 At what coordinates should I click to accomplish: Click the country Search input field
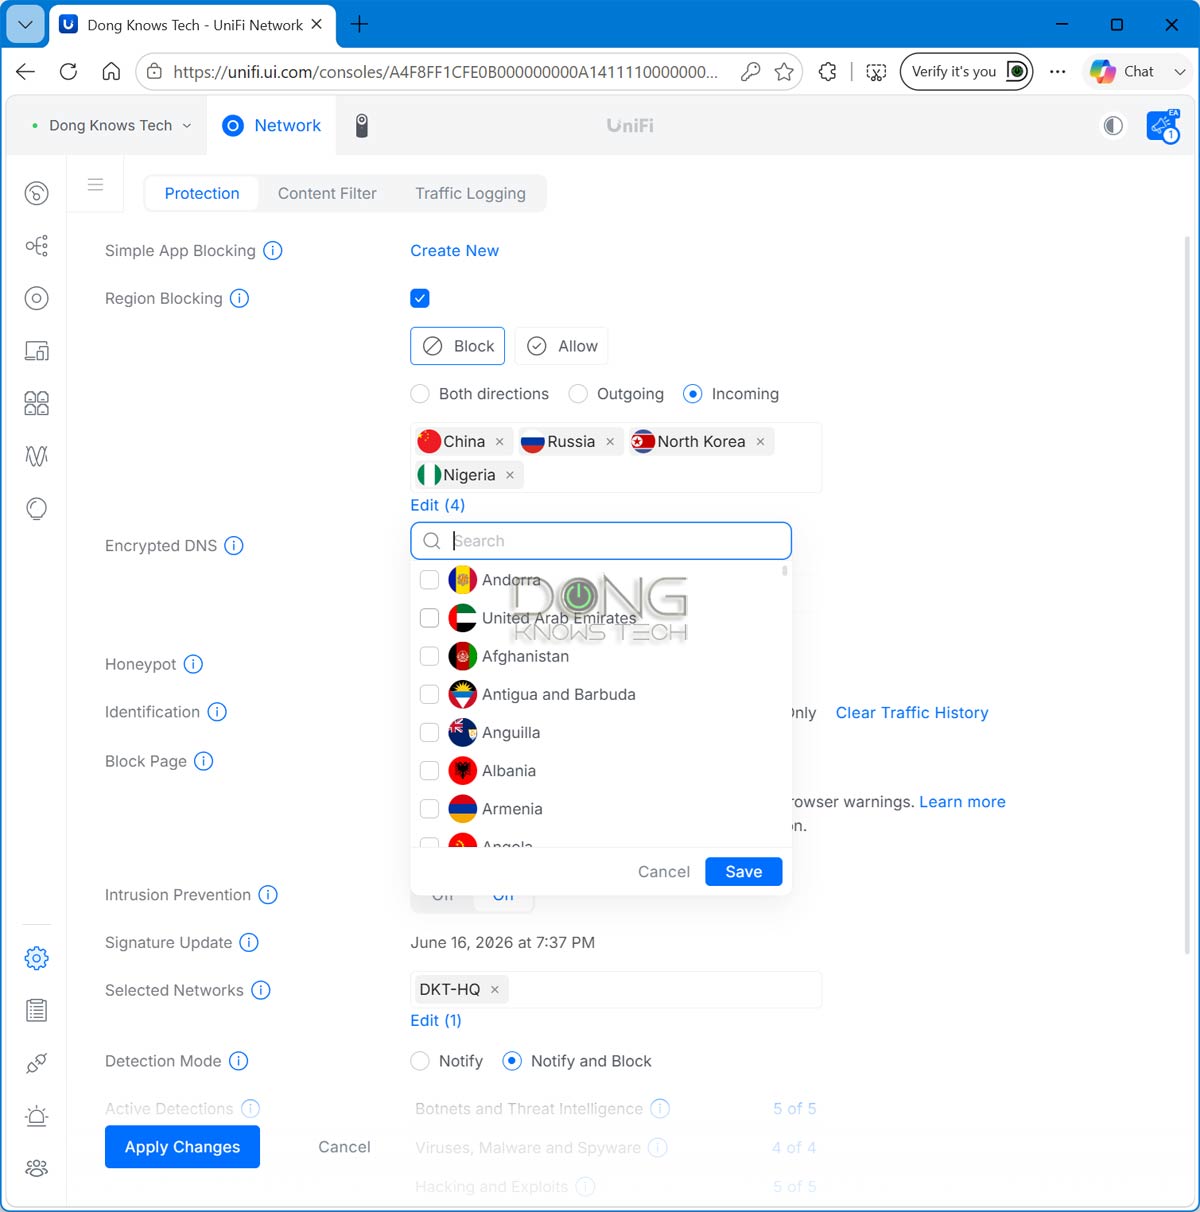(x=601, y=541)
